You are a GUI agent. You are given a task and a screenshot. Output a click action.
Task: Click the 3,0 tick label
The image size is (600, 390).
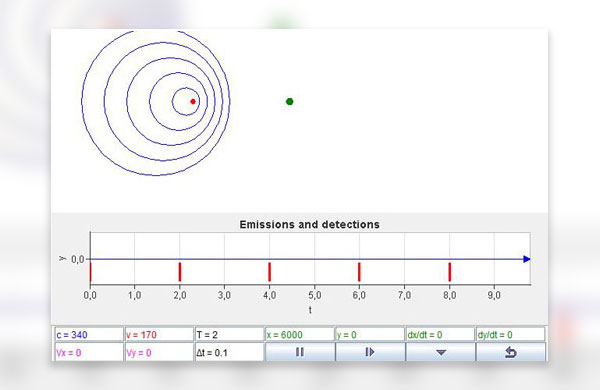[x=224, y=295]
